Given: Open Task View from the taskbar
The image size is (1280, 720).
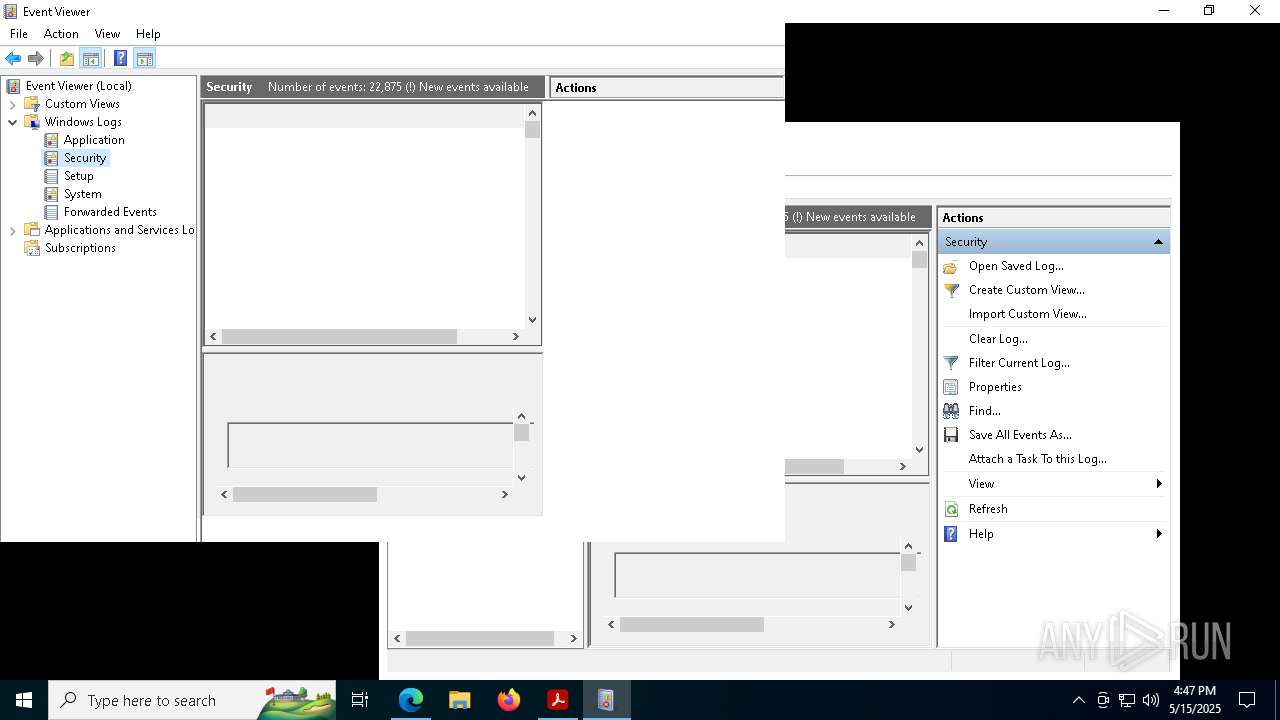Looking at the screenshot, I should (360, 700).
